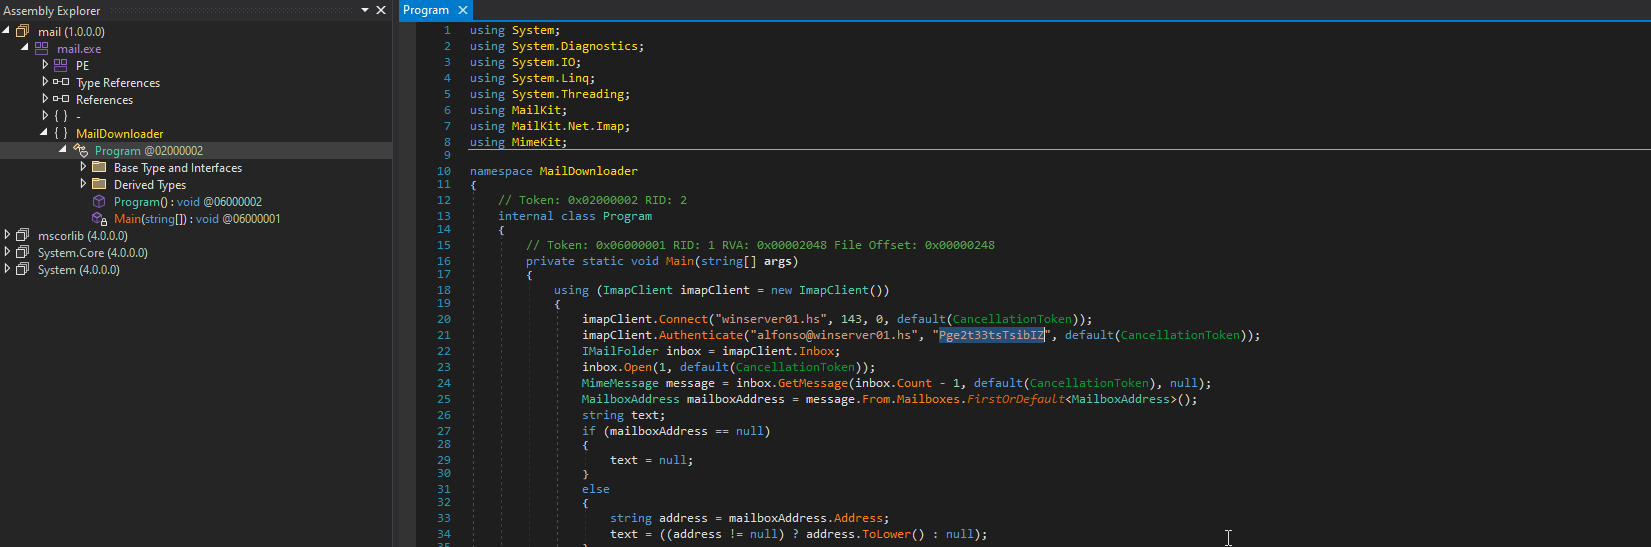The image size is (1651, 547).
Task: Open the Assembly Explorer window options dropdown
Action: (x=365, y=10)
